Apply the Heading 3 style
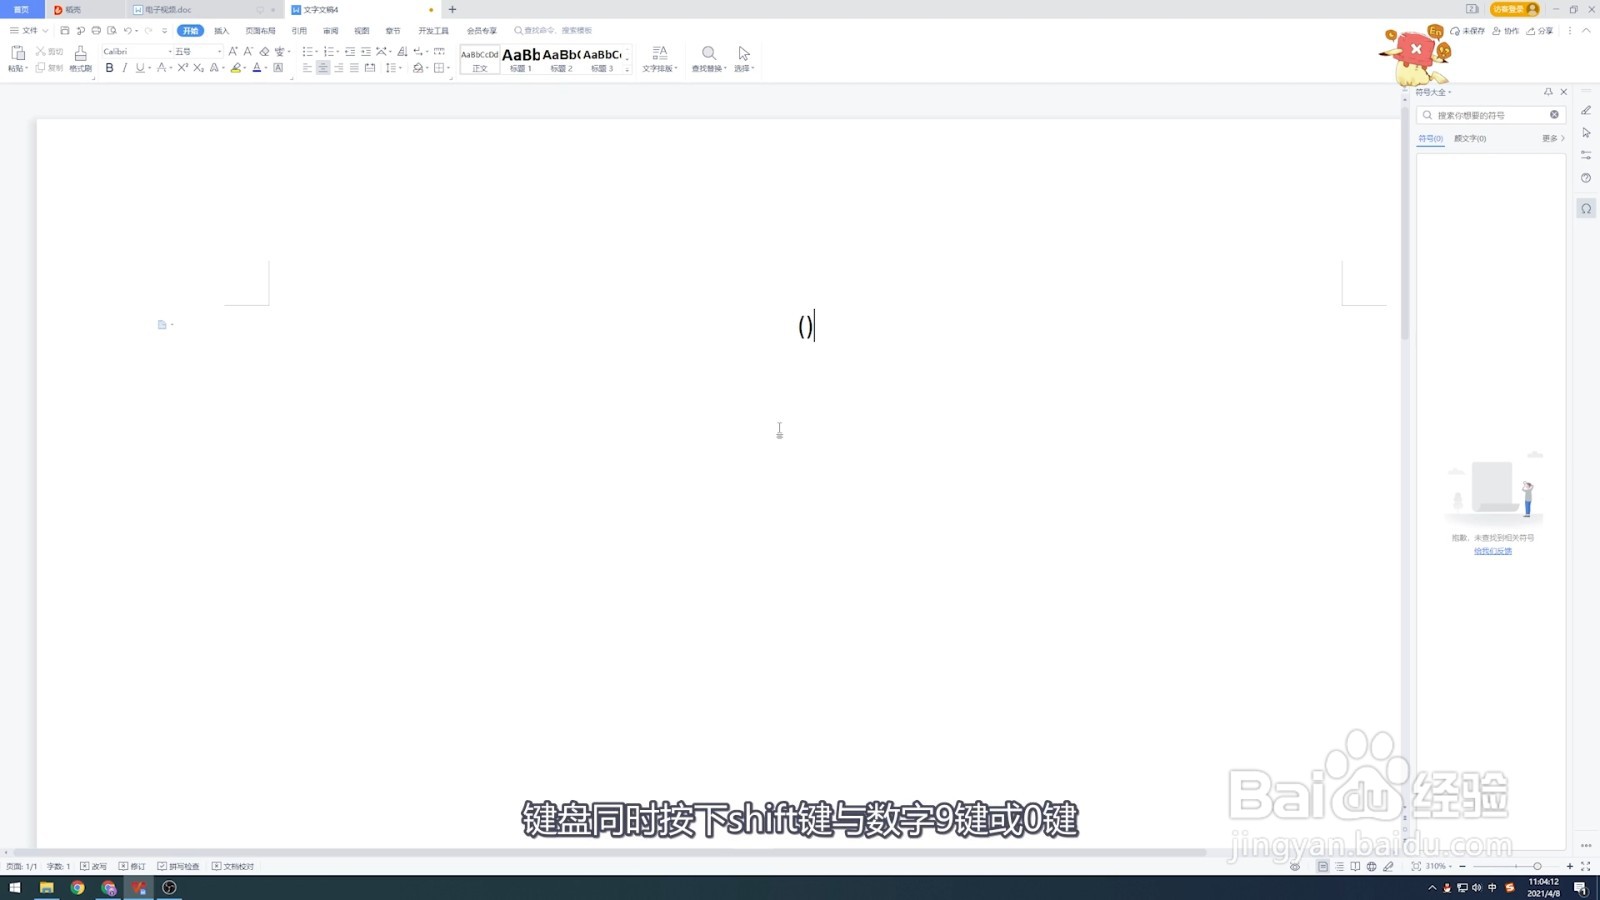The image size is (1600, 900). click(x=602, y=60)
